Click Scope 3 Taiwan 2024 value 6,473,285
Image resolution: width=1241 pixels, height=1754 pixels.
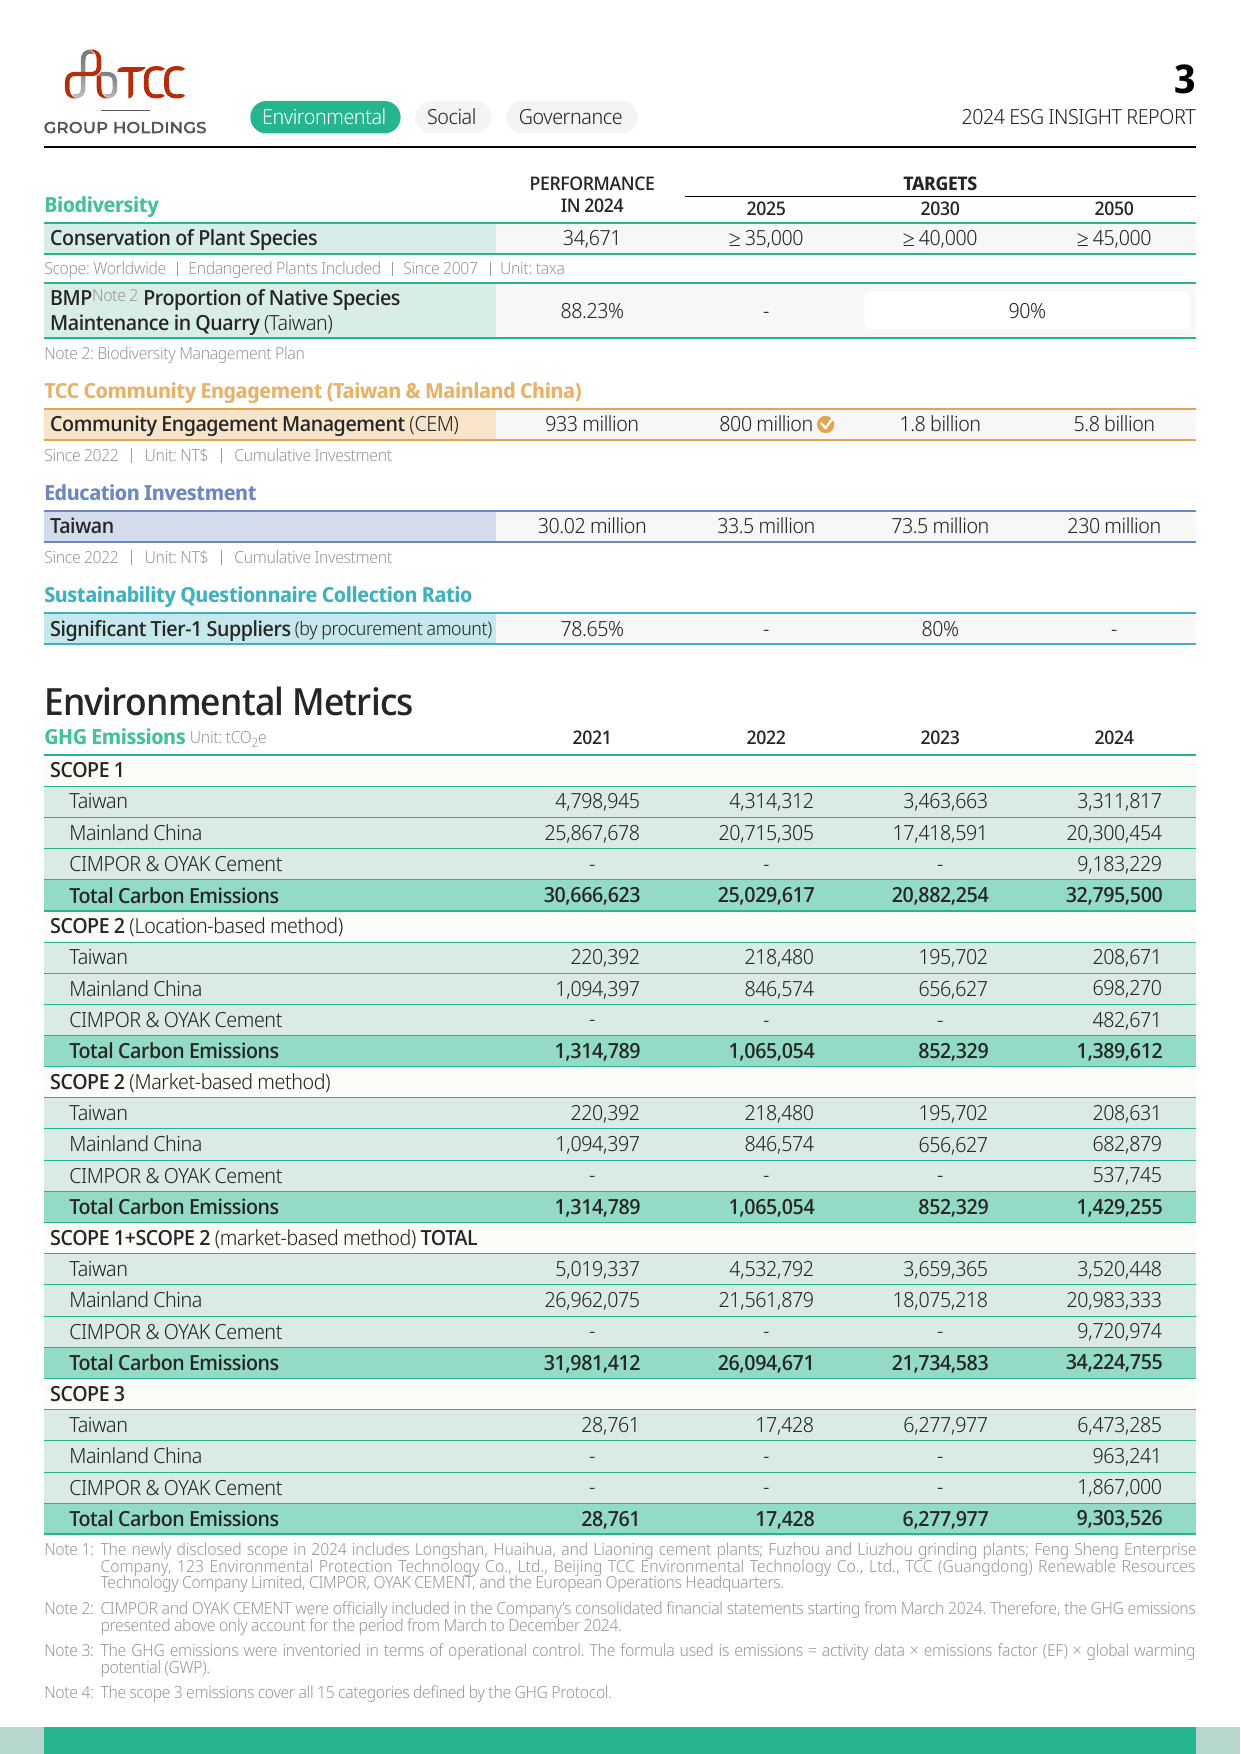[x=1119, y=1425]
